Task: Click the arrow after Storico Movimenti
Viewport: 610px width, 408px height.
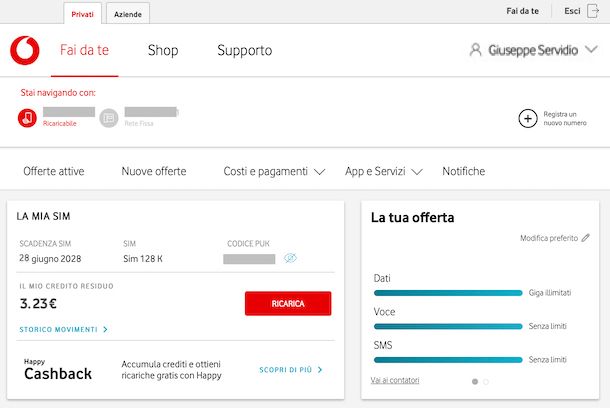Action: point(105,329)
